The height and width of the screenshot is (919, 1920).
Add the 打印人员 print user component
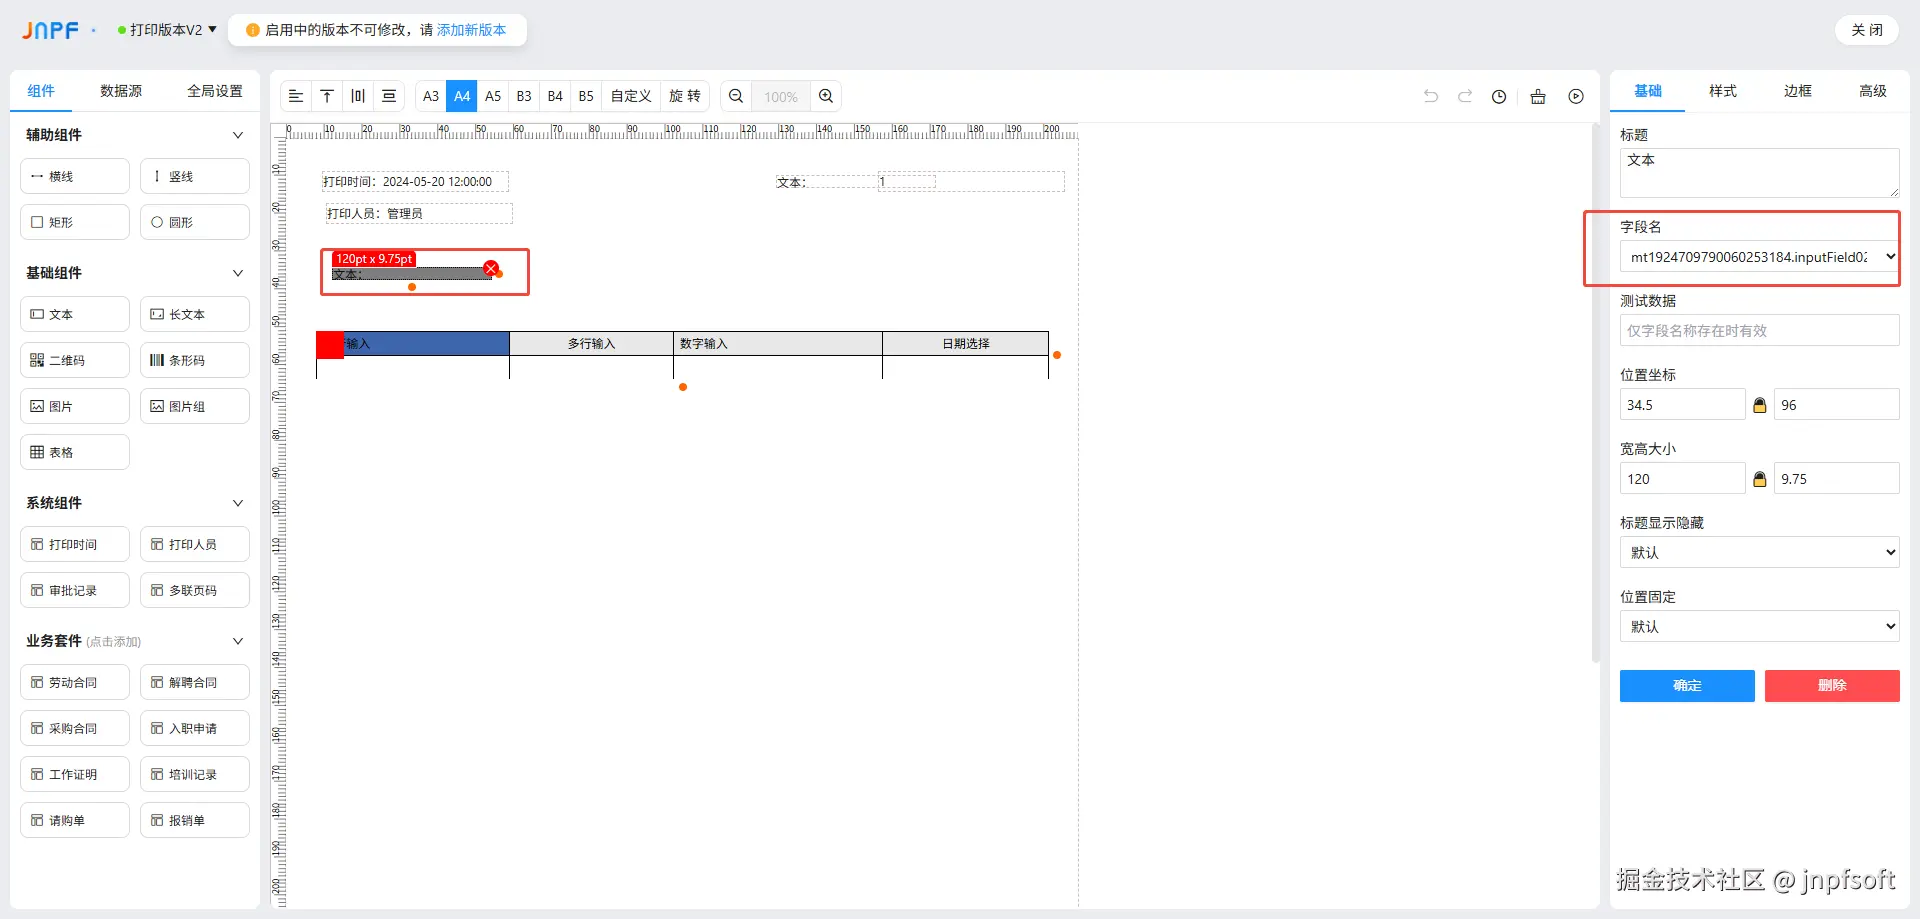(x=195, y=544)
